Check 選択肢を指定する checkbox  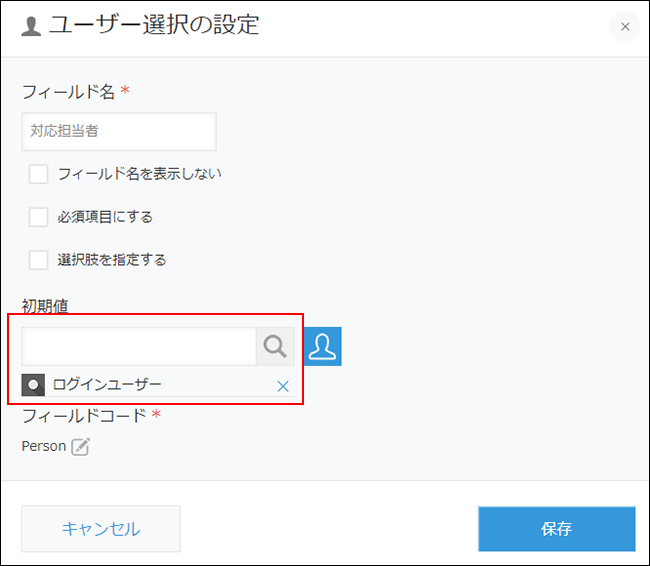pyautogui.click(x=38, y=260)
